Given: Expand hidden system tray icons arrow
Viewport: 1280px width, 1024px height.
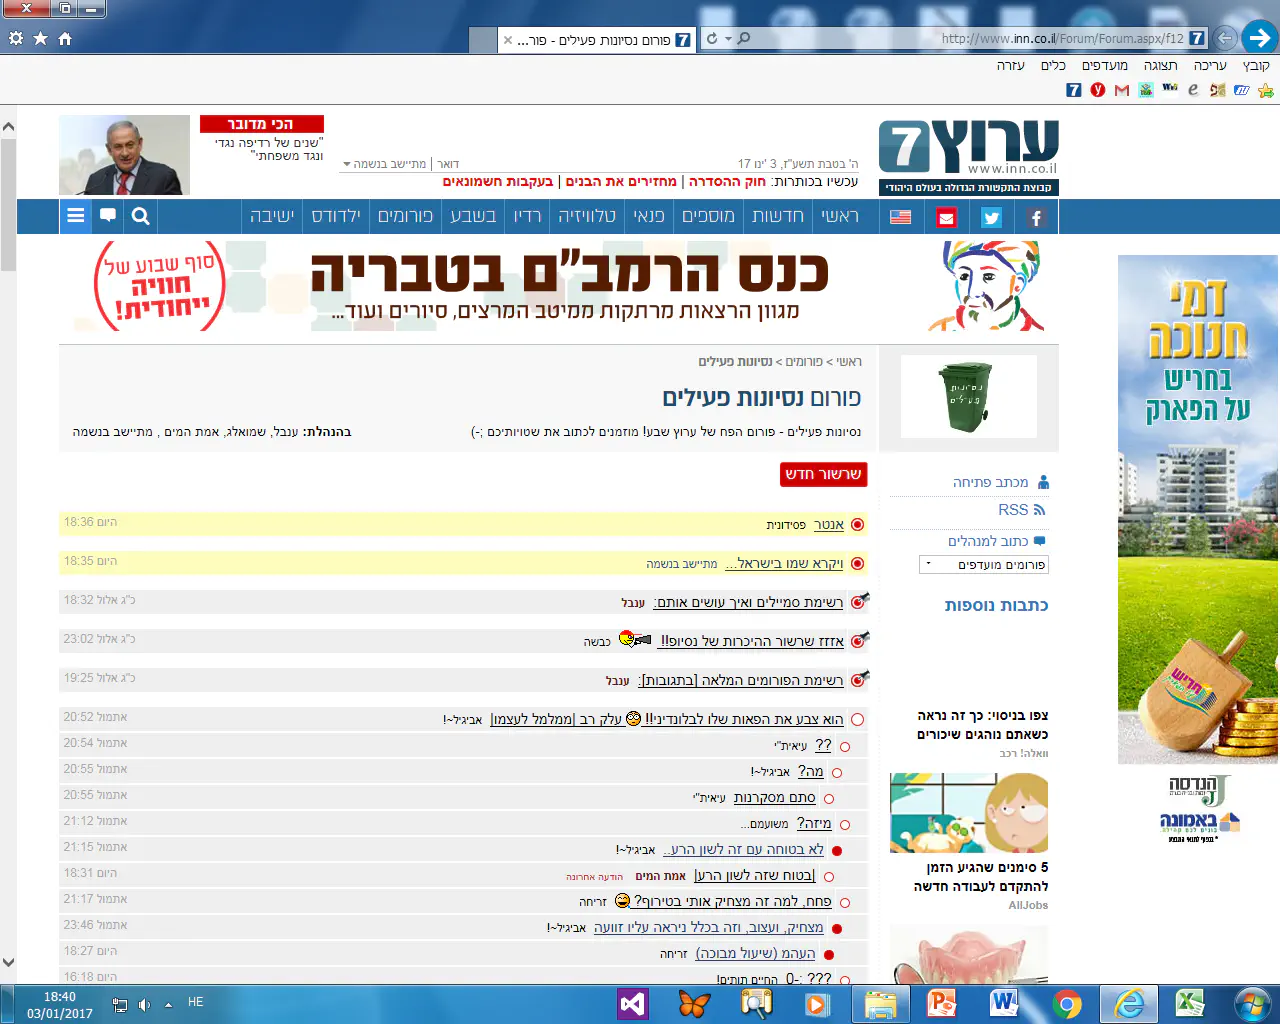Looking at the screenshot, I should (168, 1004).
